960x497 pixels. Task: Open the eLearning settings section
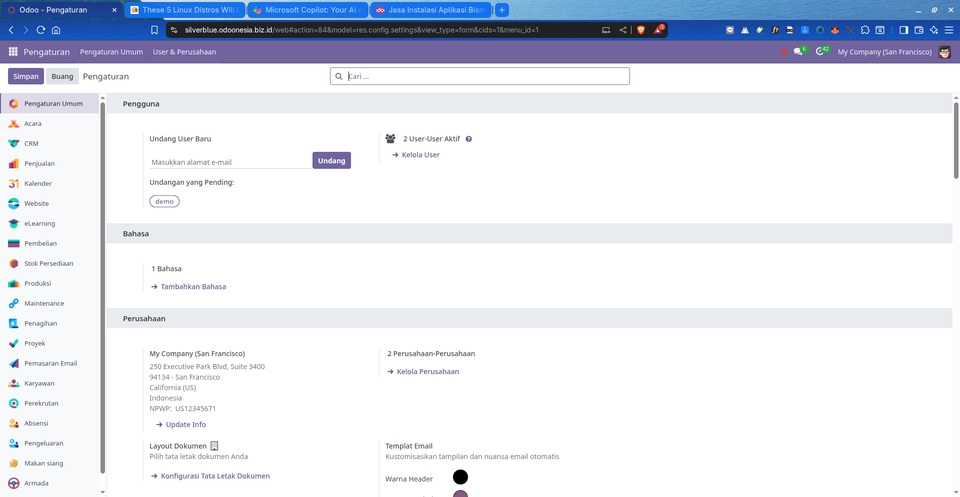[39, 224]
